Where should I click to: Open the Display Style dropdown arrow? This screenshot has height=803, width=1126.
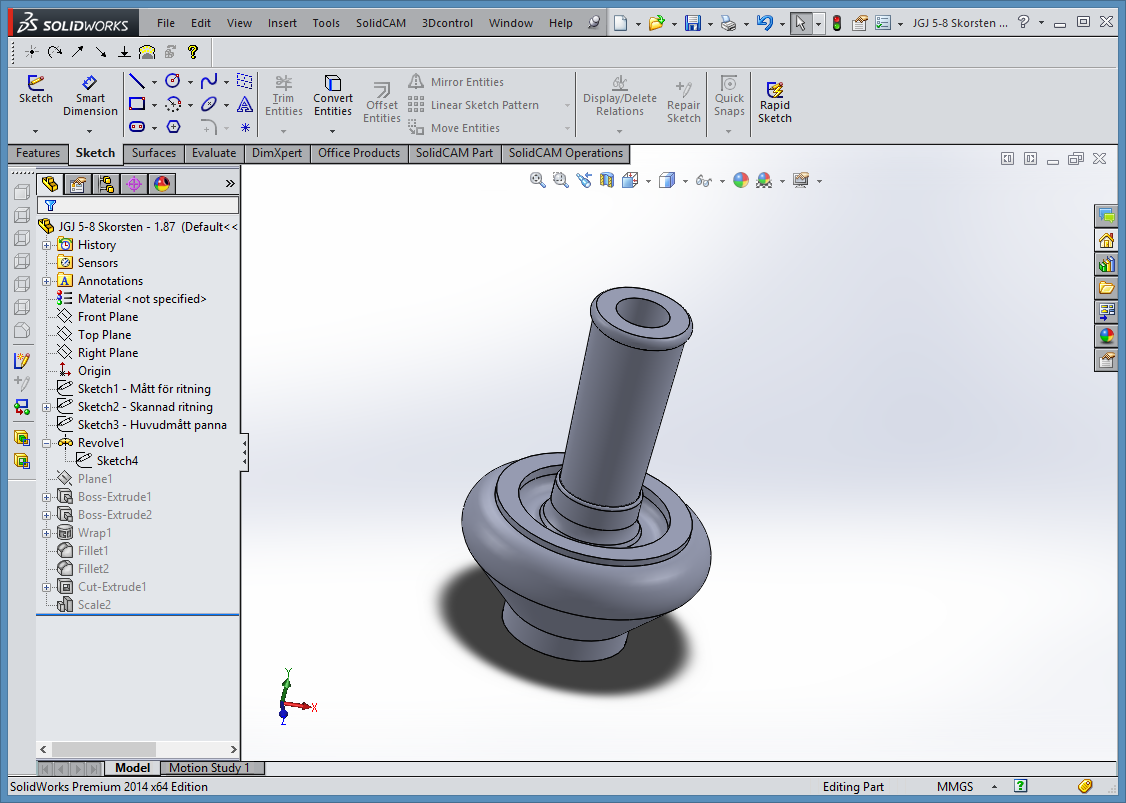point(685,181)
